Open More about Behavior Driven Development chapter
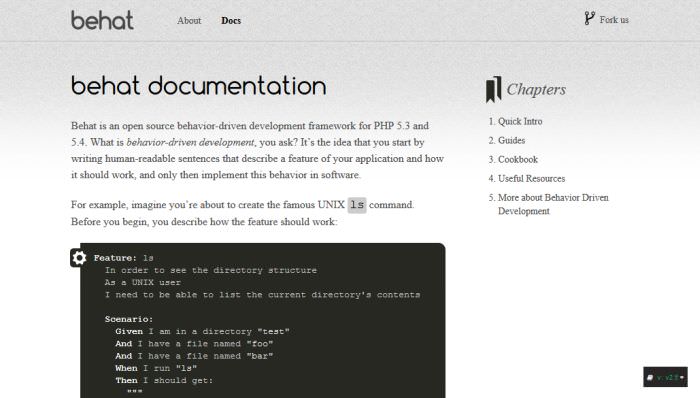This screenshot has width=700, height=398. coord(553,204)
